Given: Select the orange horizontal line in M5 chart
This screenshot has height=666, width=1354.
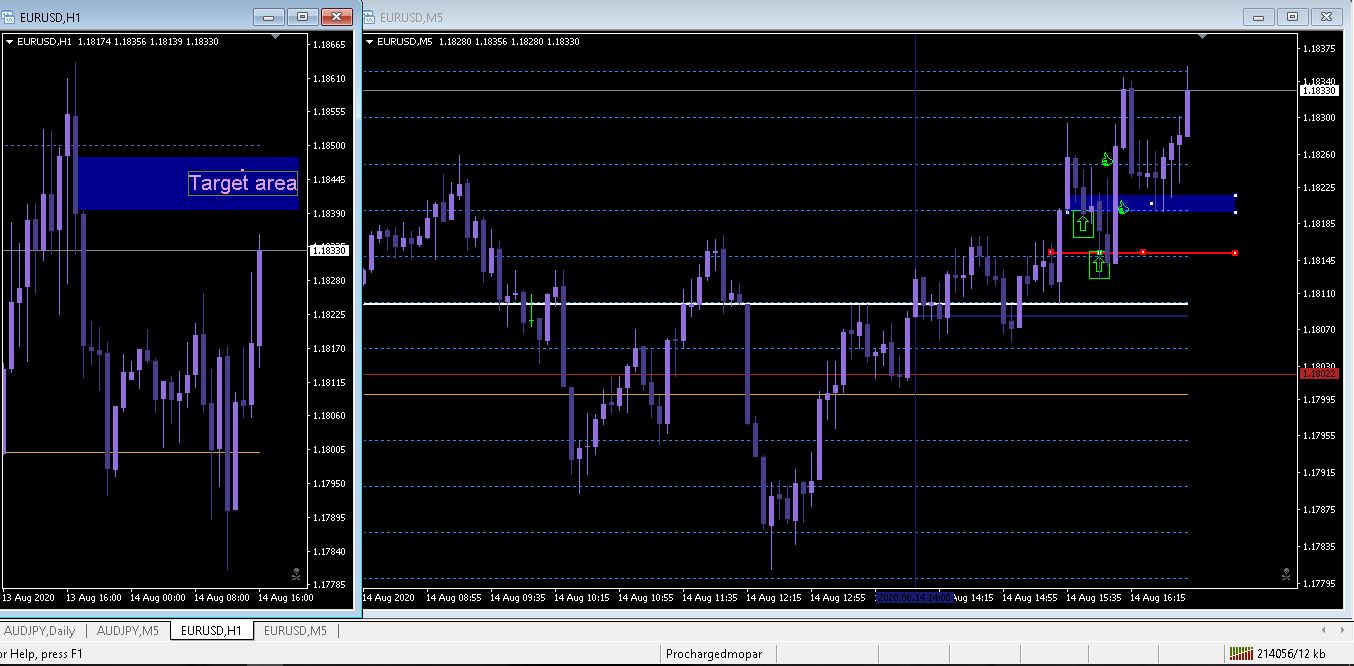Looking at the screenshot, I should coord(775,394).
